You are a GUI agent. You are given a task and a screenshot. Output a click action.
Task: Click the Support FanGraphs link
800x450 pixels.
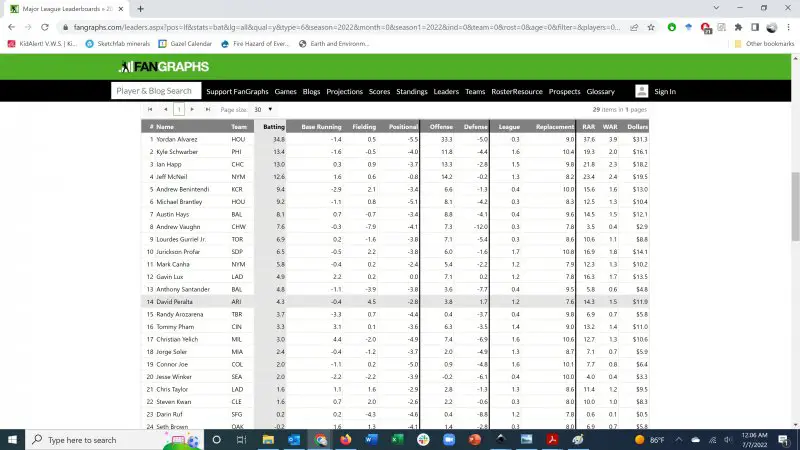point(237,91)
